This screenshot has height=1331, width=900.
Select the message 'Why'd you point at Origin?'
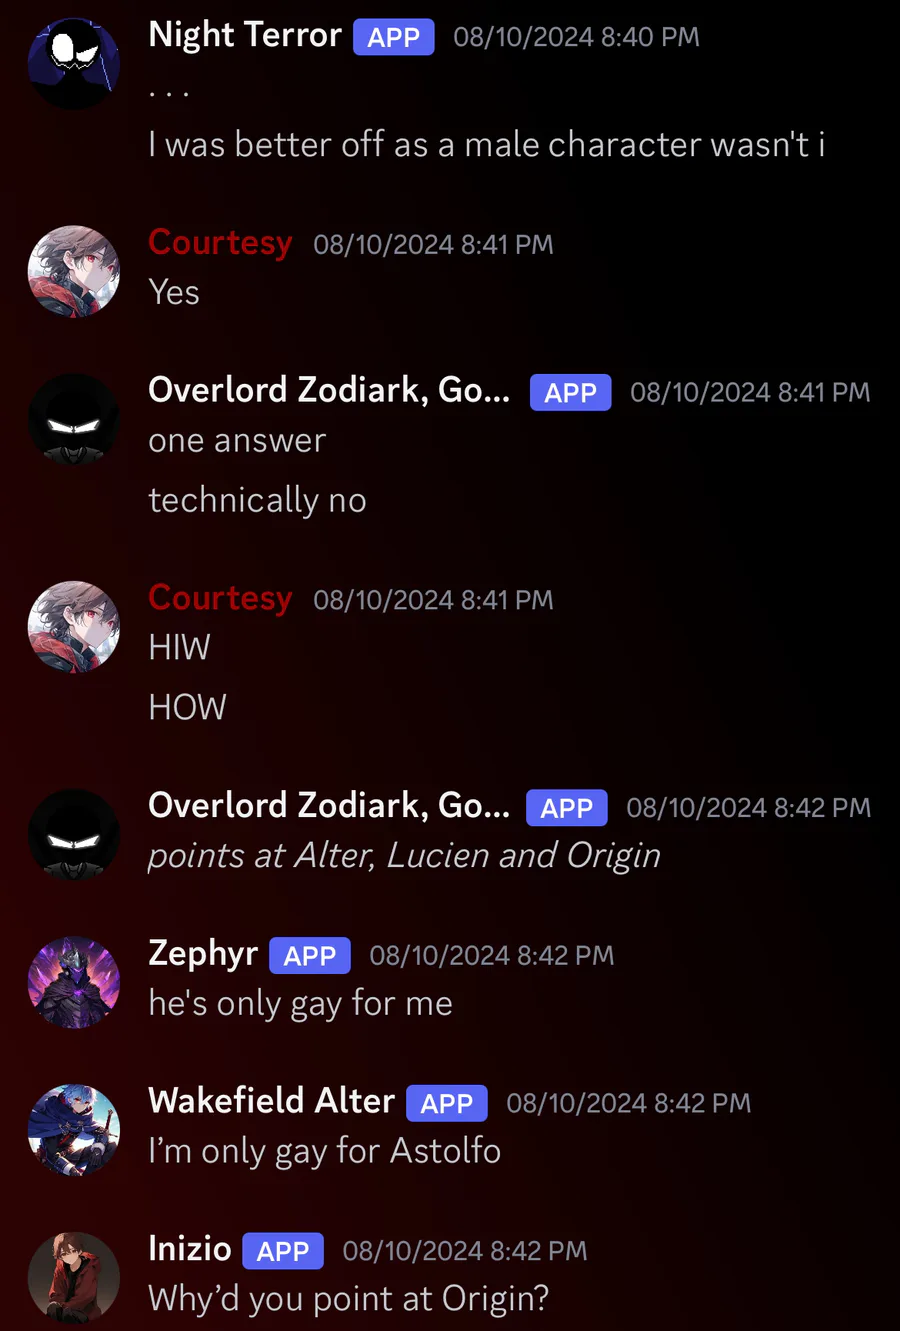point(349,1299)
